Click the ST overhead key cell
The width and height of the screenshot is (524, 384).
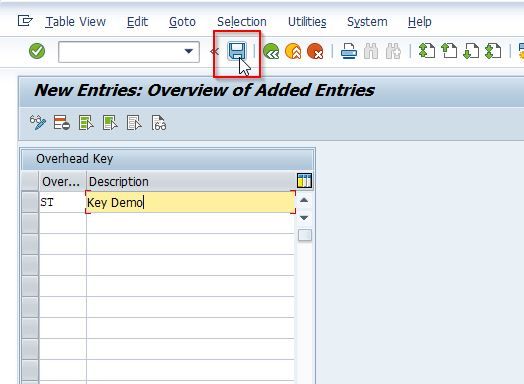(62, 202)
